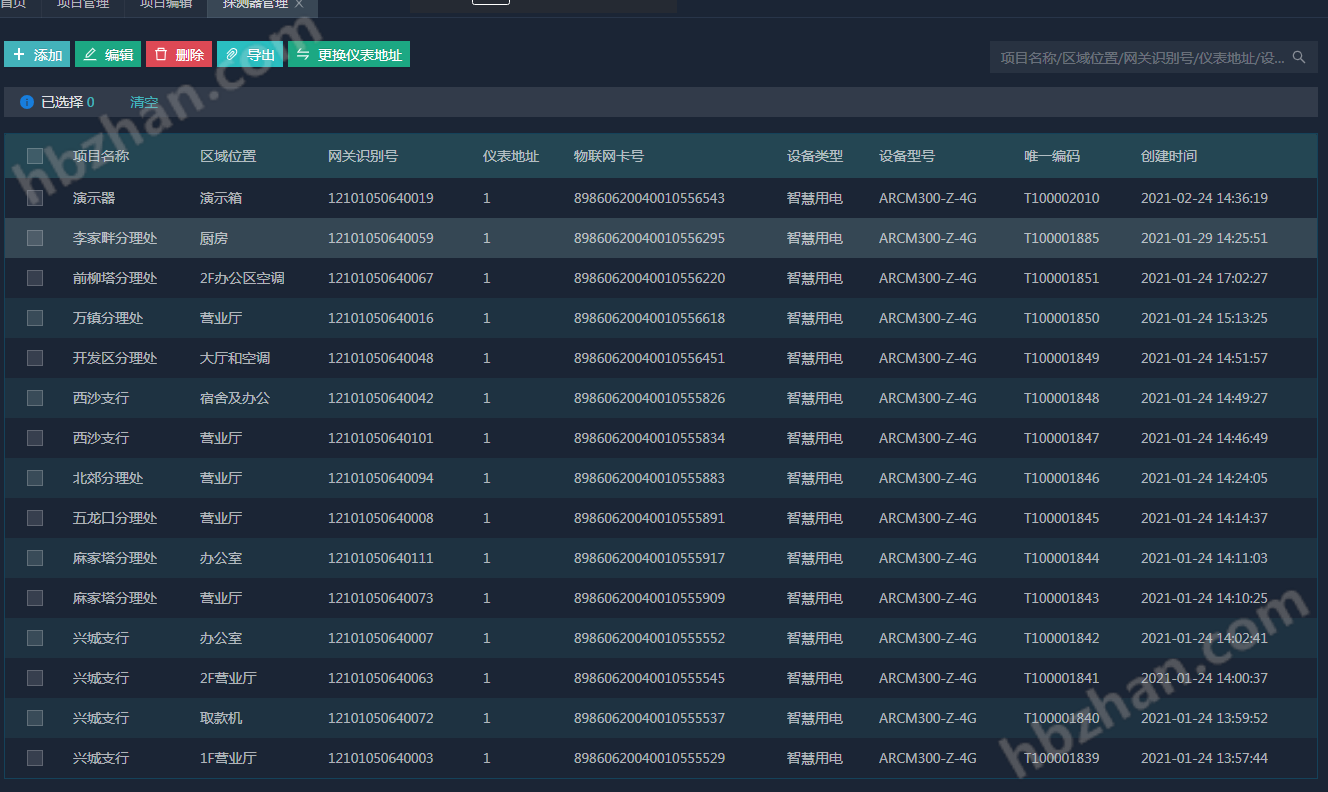The height and width of the screenshot is (792, 1328).
Task: Open the 项目编辑 tab
Action: pos(165,4)
